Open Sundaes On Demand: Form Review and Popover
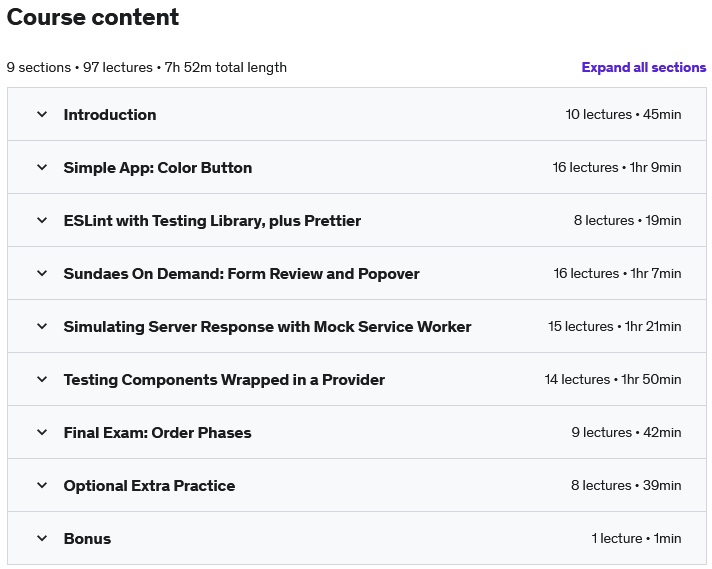712x569 pixels. 241,274
